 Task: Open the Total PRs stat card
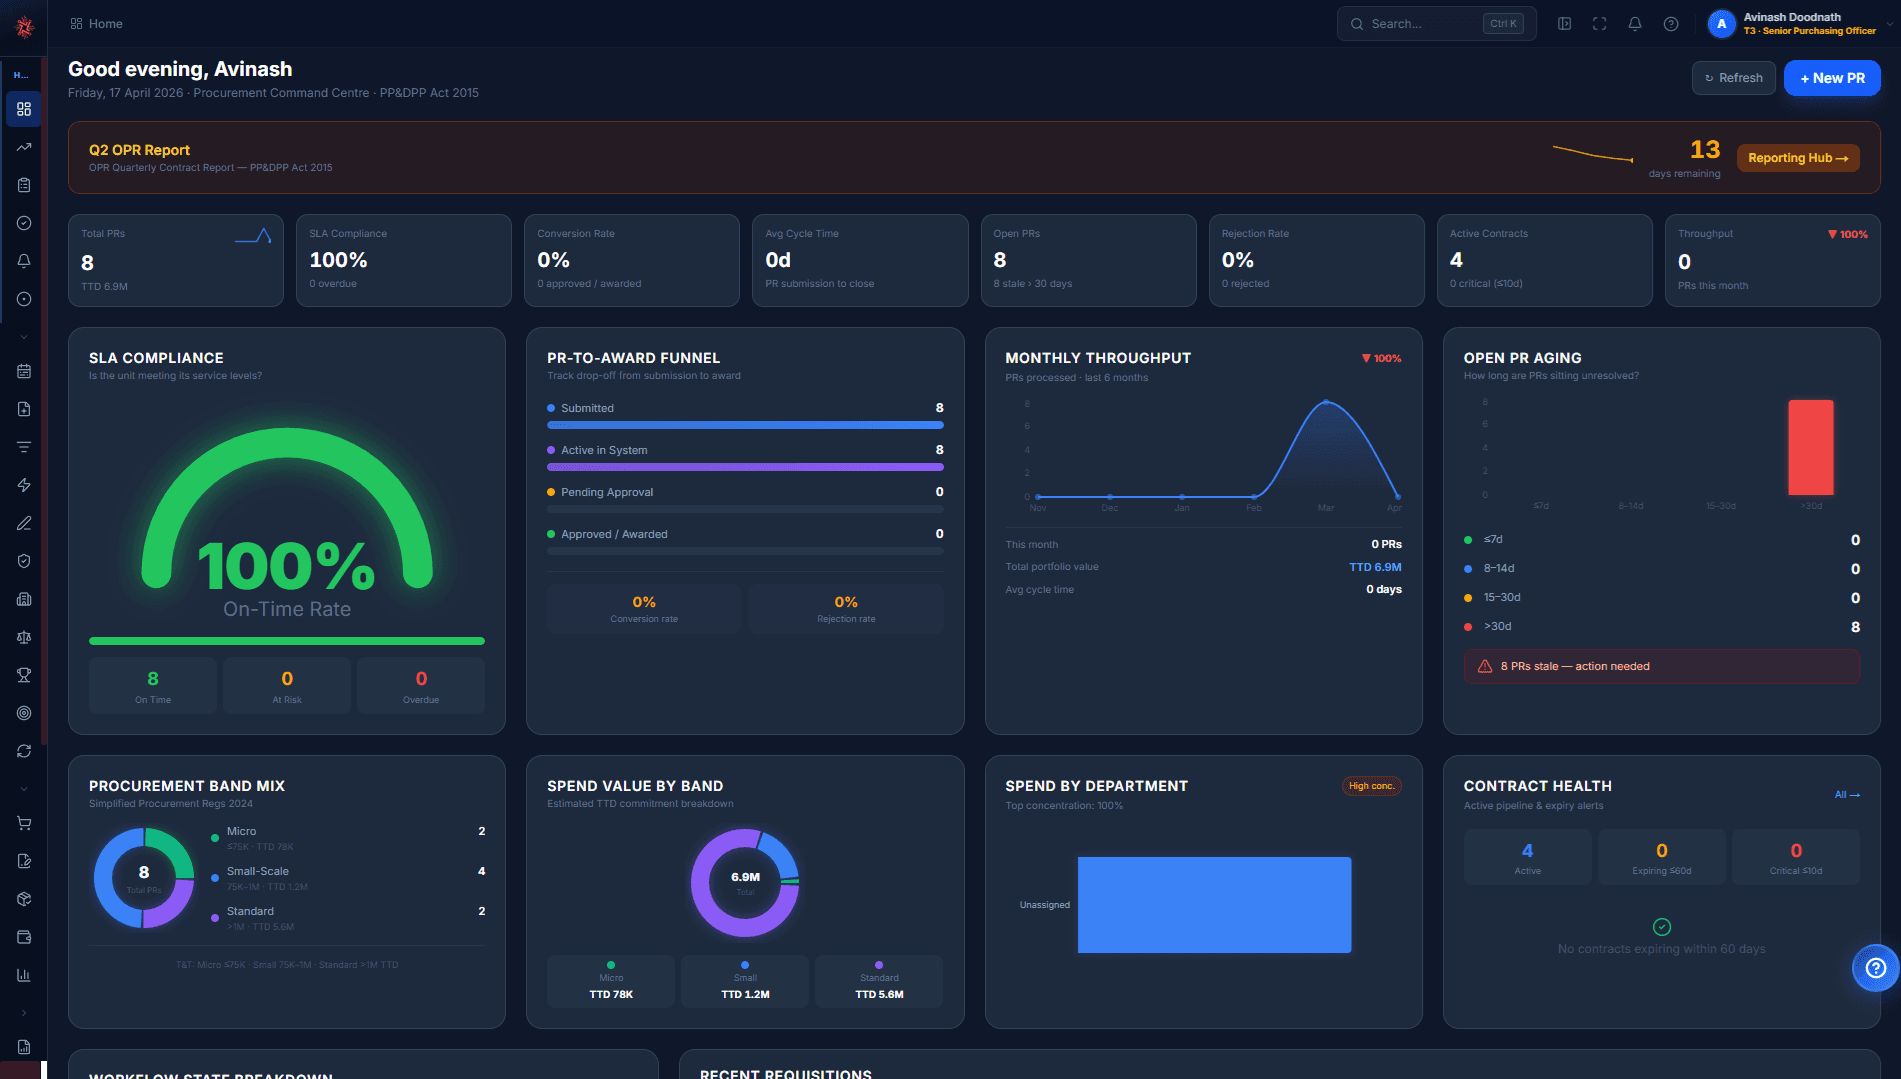click(176, 260)
